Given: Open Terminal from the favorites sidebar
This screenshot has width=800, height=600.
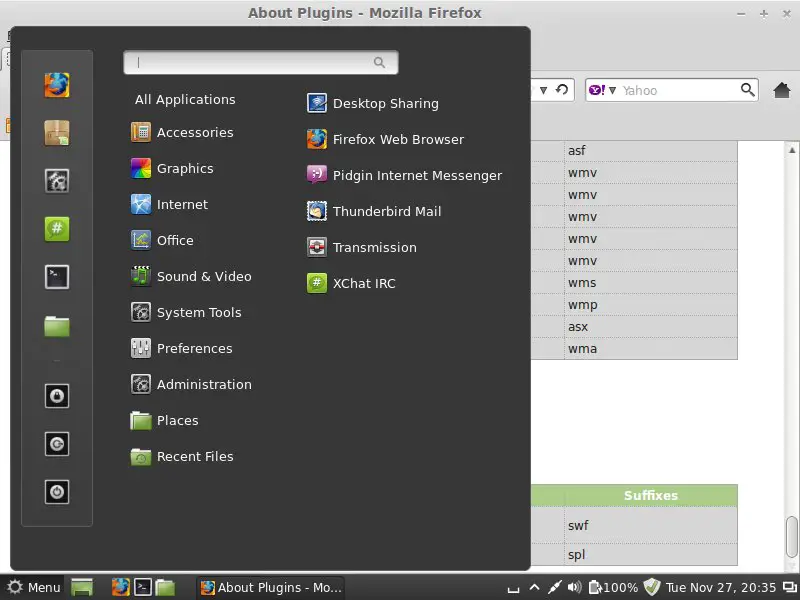Looking at the screenshot, I should click(x=57, y=277).
